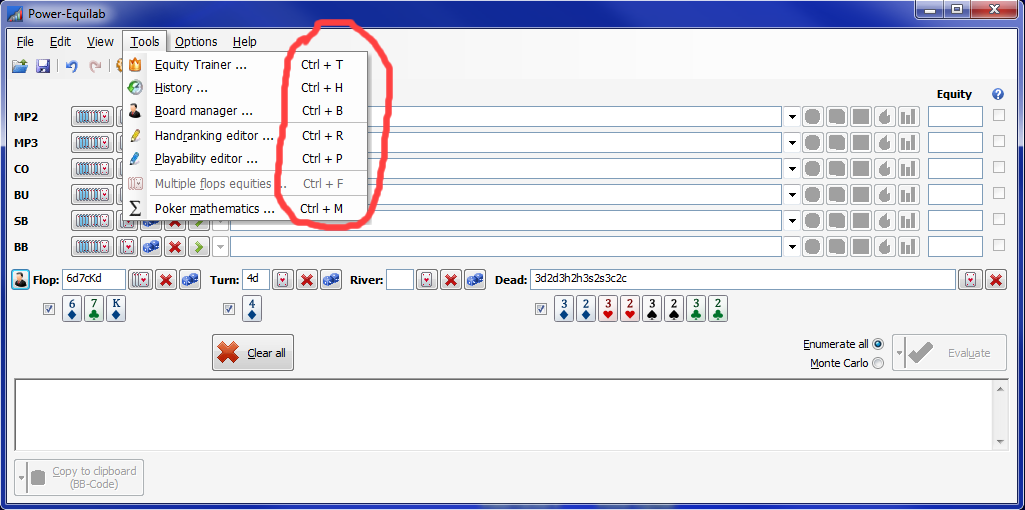The width and height of the screenshot is (1025, 510).
Task: Randomize the River with the dice icon
Action: point(475,280)
